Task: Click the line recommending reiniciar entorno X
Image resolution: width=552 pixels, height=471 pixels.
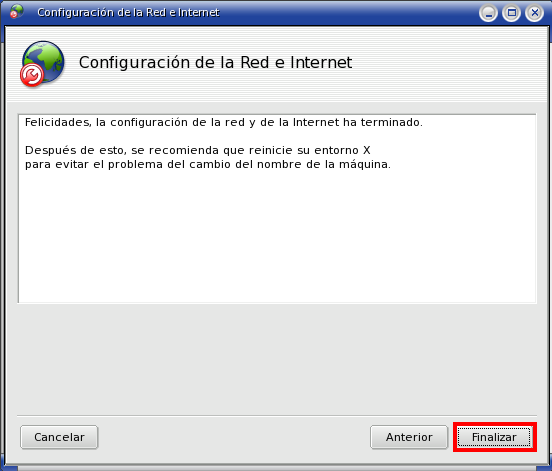Action: (197, 150)
